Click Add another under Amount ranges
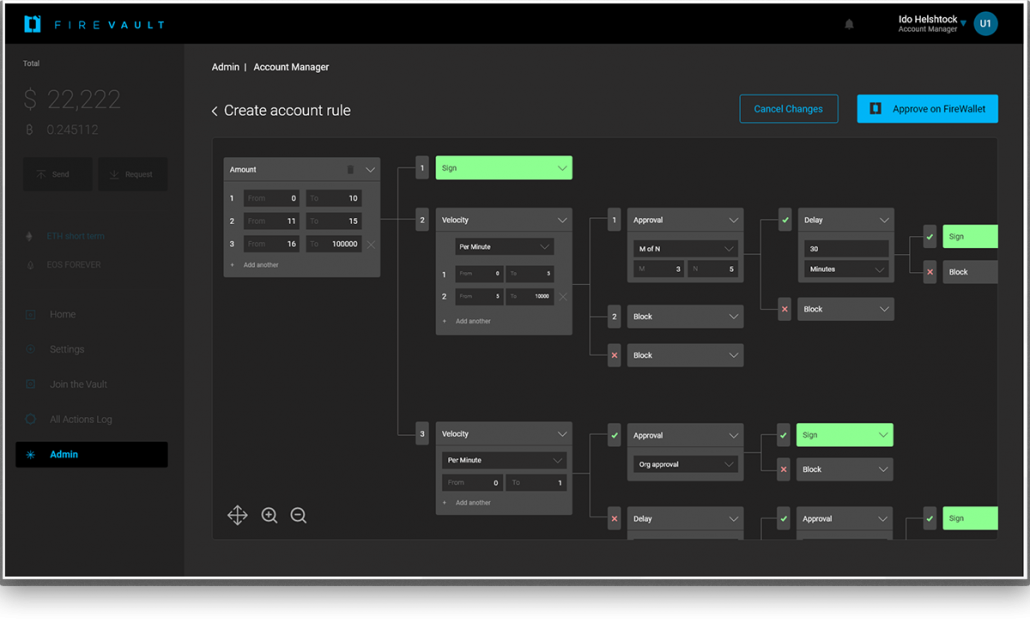 260,265
